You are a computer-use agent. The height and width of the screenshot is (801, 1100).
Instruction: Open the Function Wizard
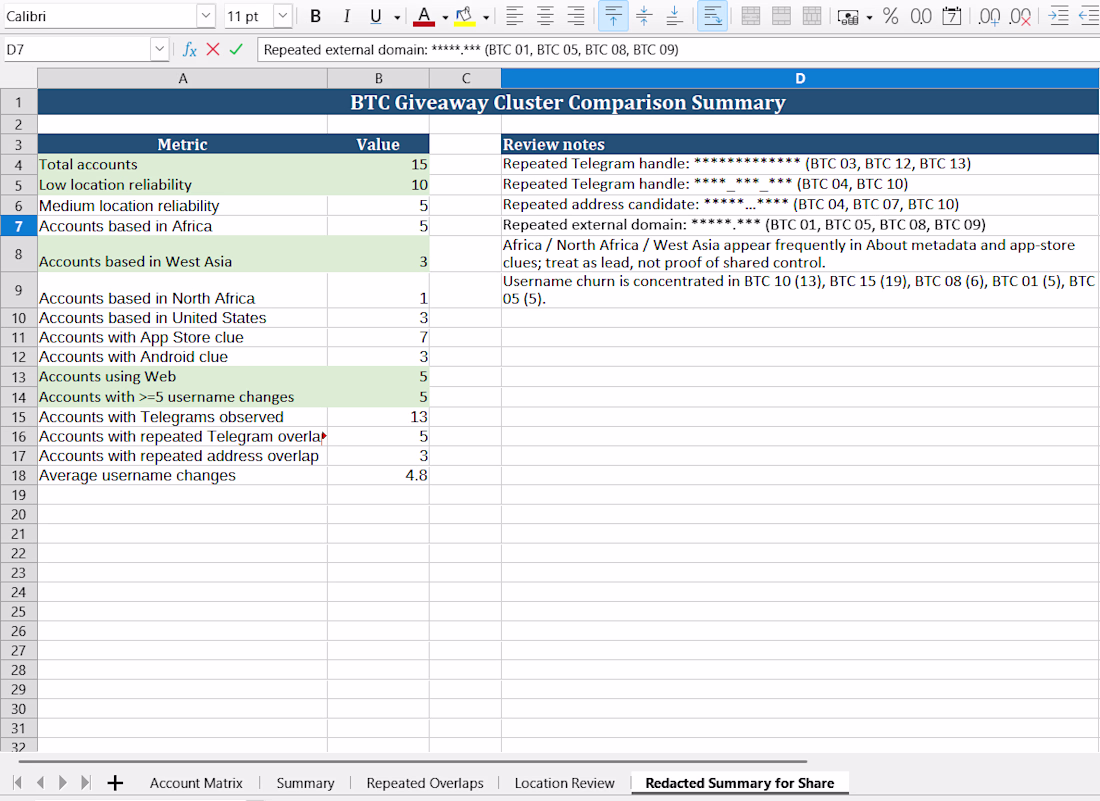tap(189, 50)
